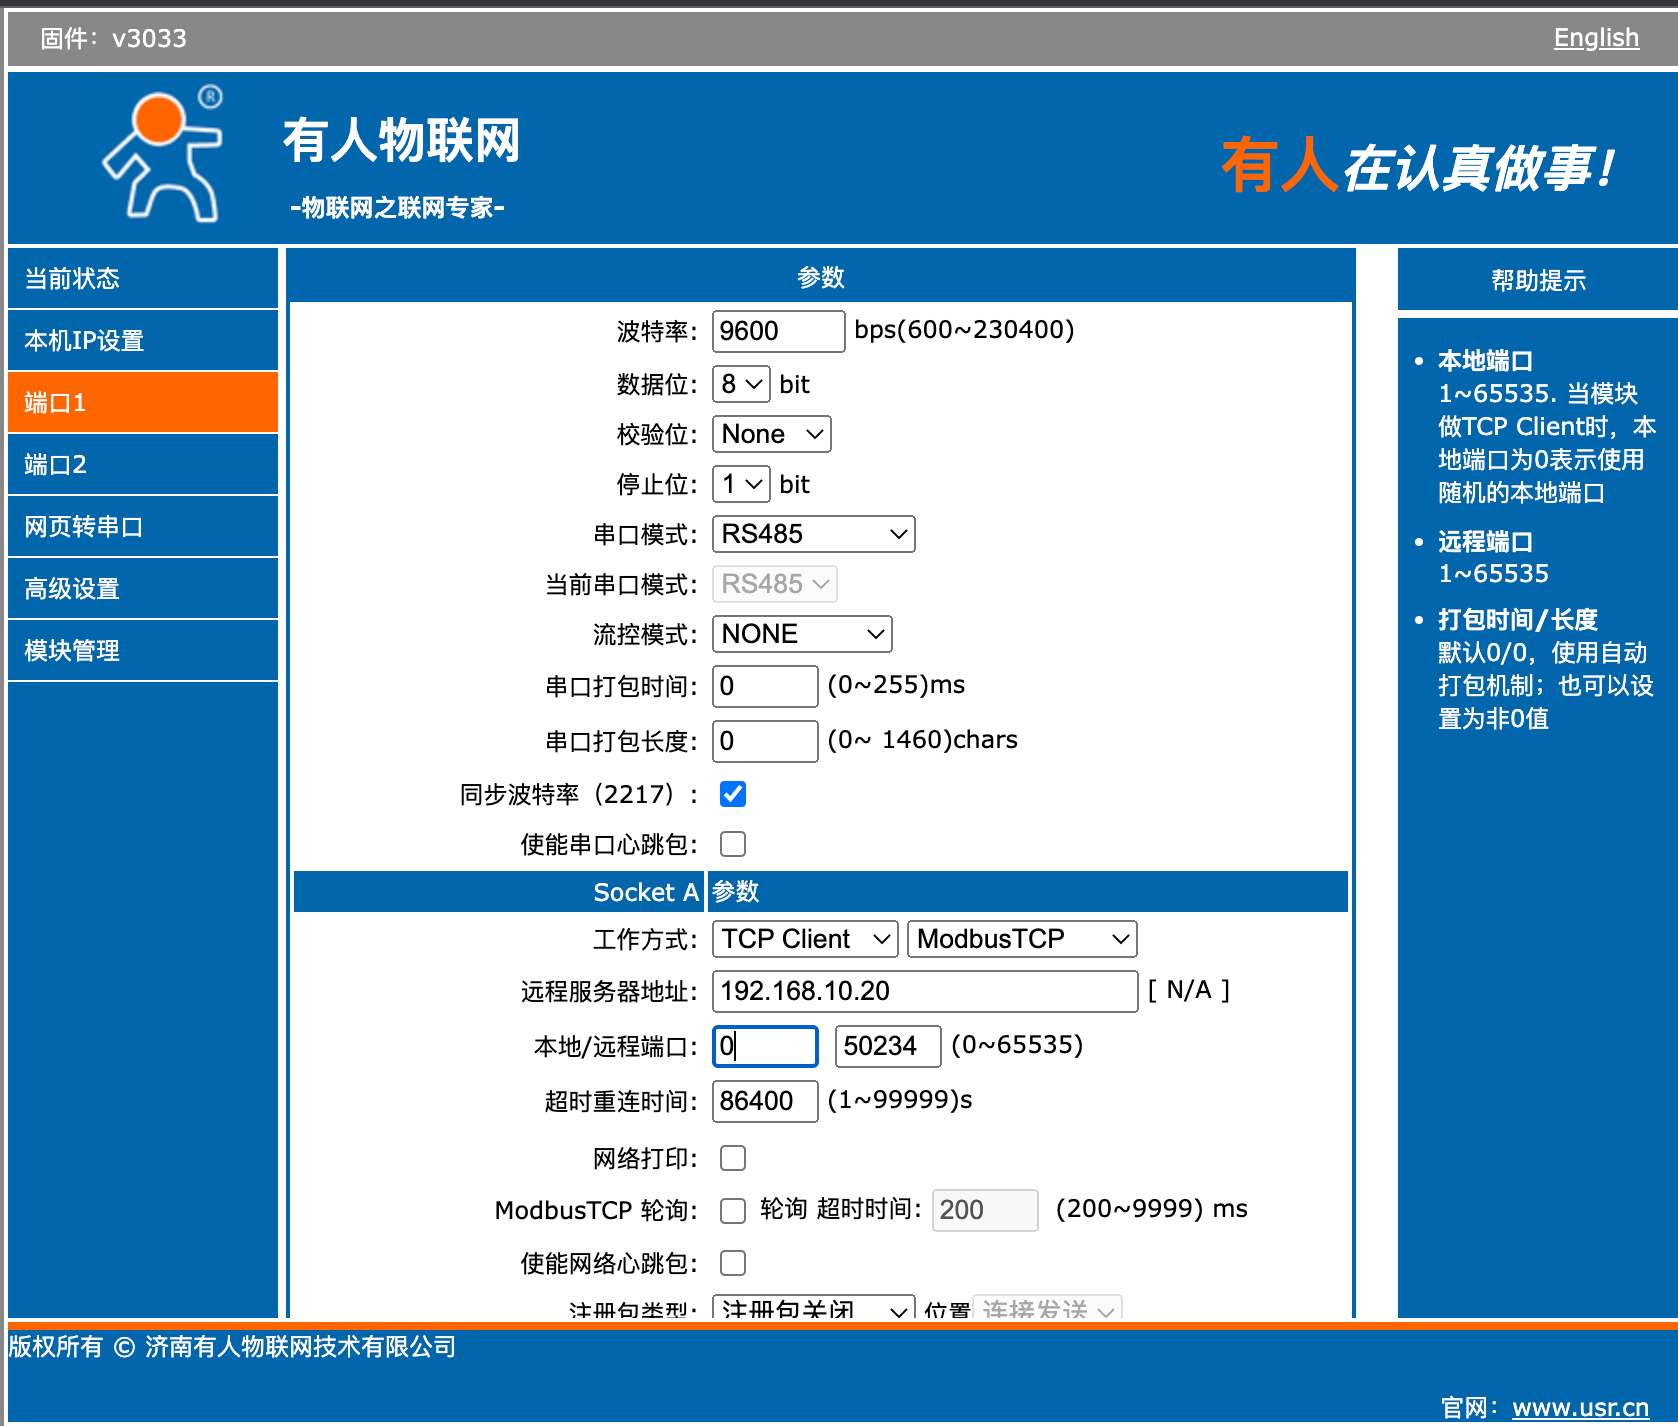The image size is (1678, 1426).
Task: Open the 串口模式 RS485 dropdown
Action: (812, 533)
